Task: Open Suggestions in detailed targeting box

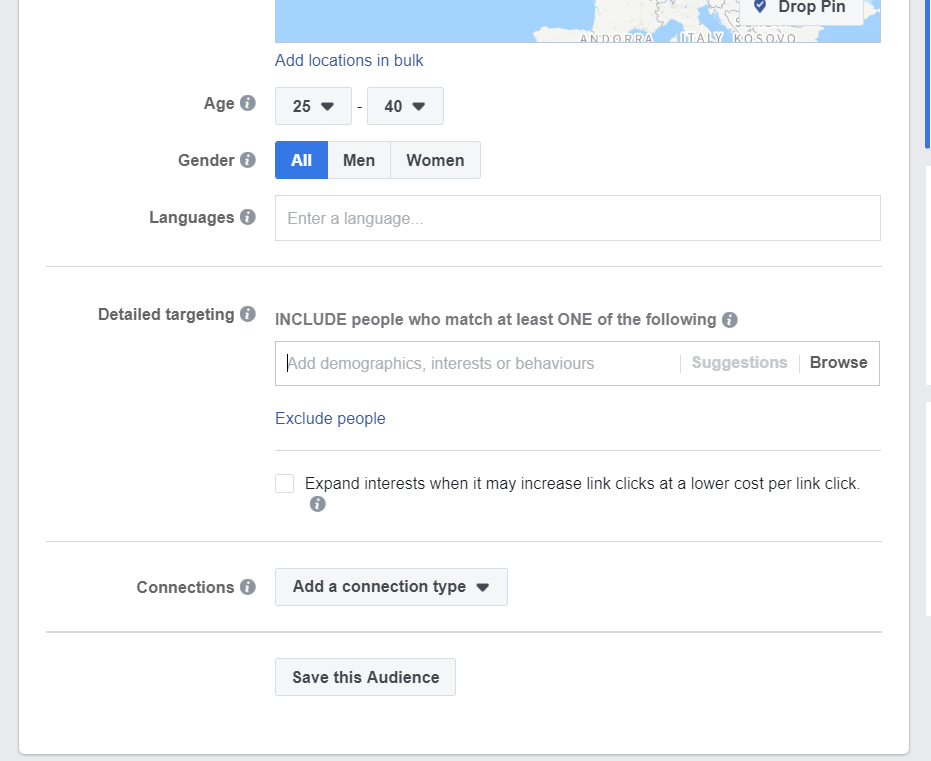Action: (739, 363)
